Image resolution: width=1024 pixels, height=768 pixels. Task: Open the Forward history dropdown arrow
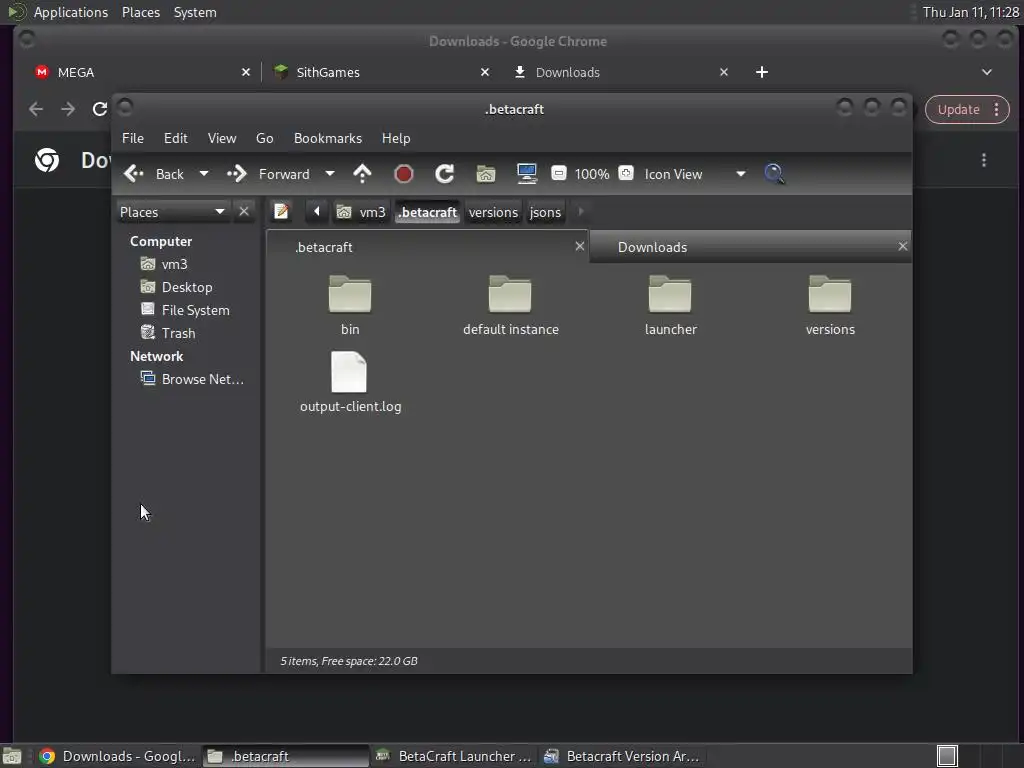click(x=330, y=174)
